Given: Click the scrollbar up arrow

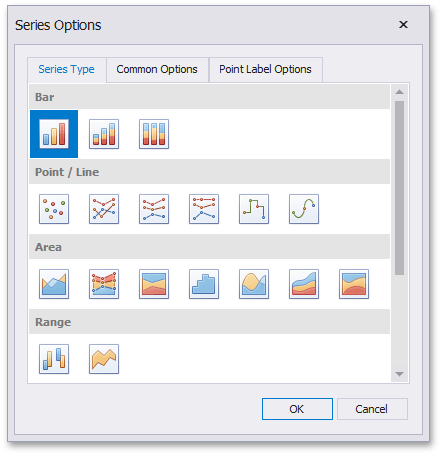Looking at the screenshot, I should (x=399, y=92).
